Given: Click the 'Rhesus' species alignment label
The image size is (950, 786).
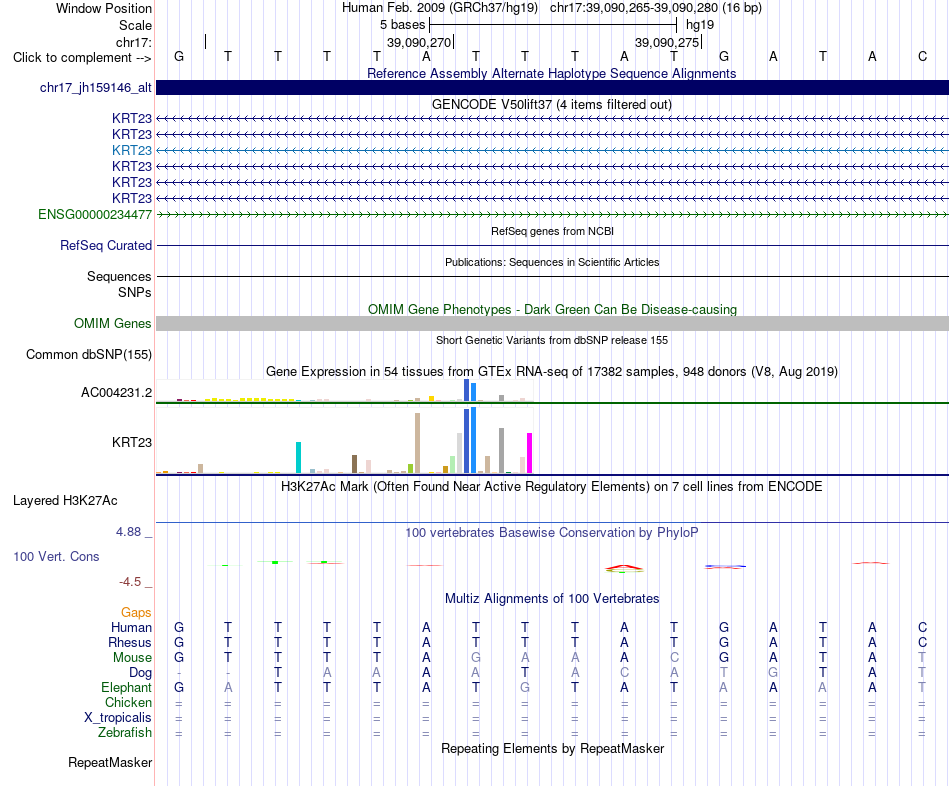Looking at the screenshot, I should 130,642.
